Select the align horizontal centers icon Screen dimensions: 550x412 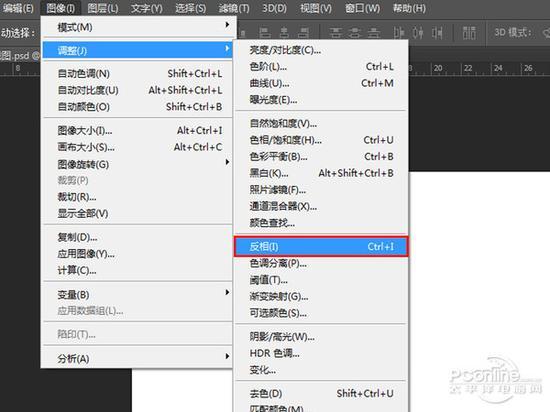[x=284, y=33]
